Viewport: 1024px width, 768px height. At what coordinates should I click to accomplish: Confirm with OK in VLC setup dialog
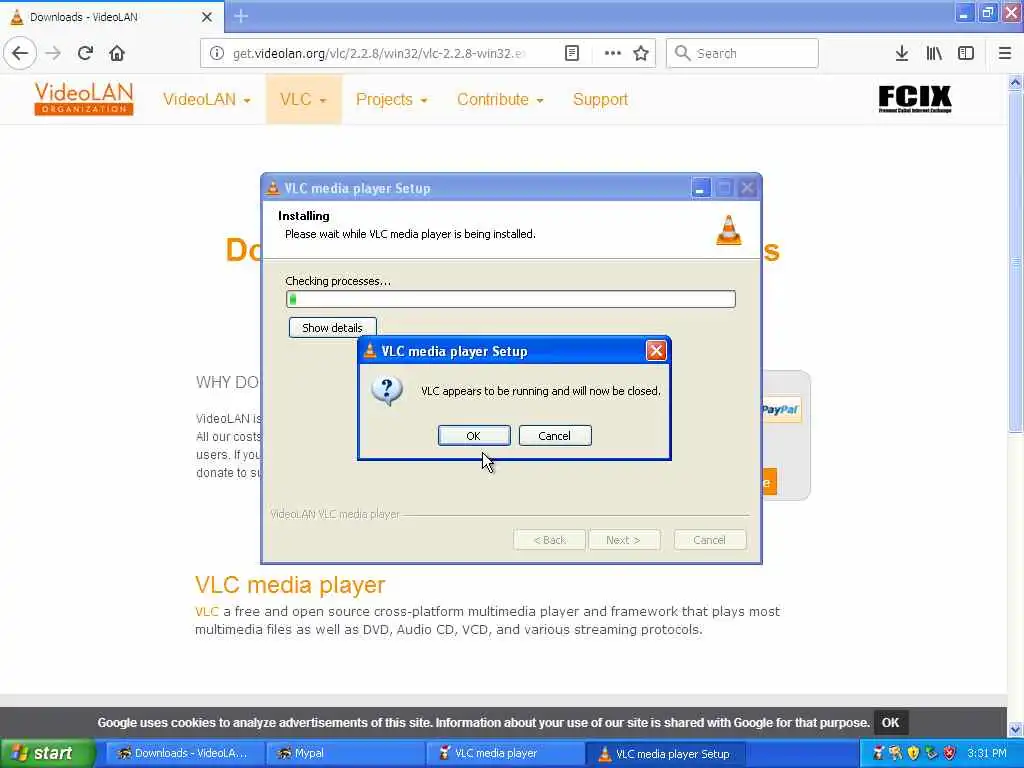pyautogui.click(x=473, y=436)
